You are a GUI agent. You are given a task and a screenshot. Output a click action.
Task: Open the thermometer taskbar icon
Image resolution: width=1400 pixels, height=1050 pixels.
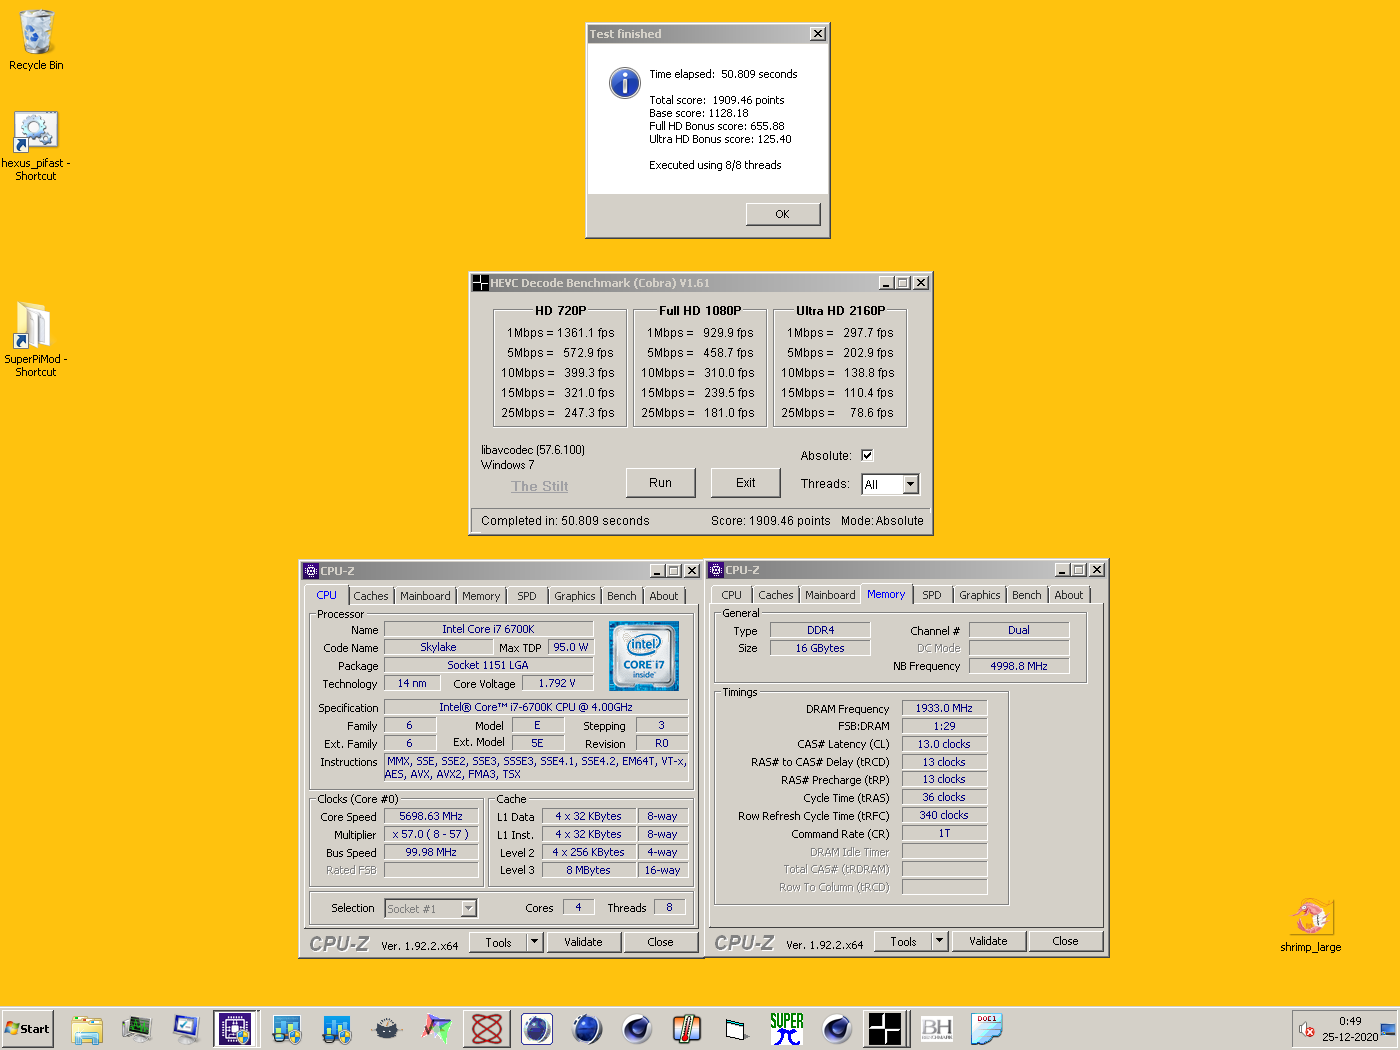coord(687,1029)
